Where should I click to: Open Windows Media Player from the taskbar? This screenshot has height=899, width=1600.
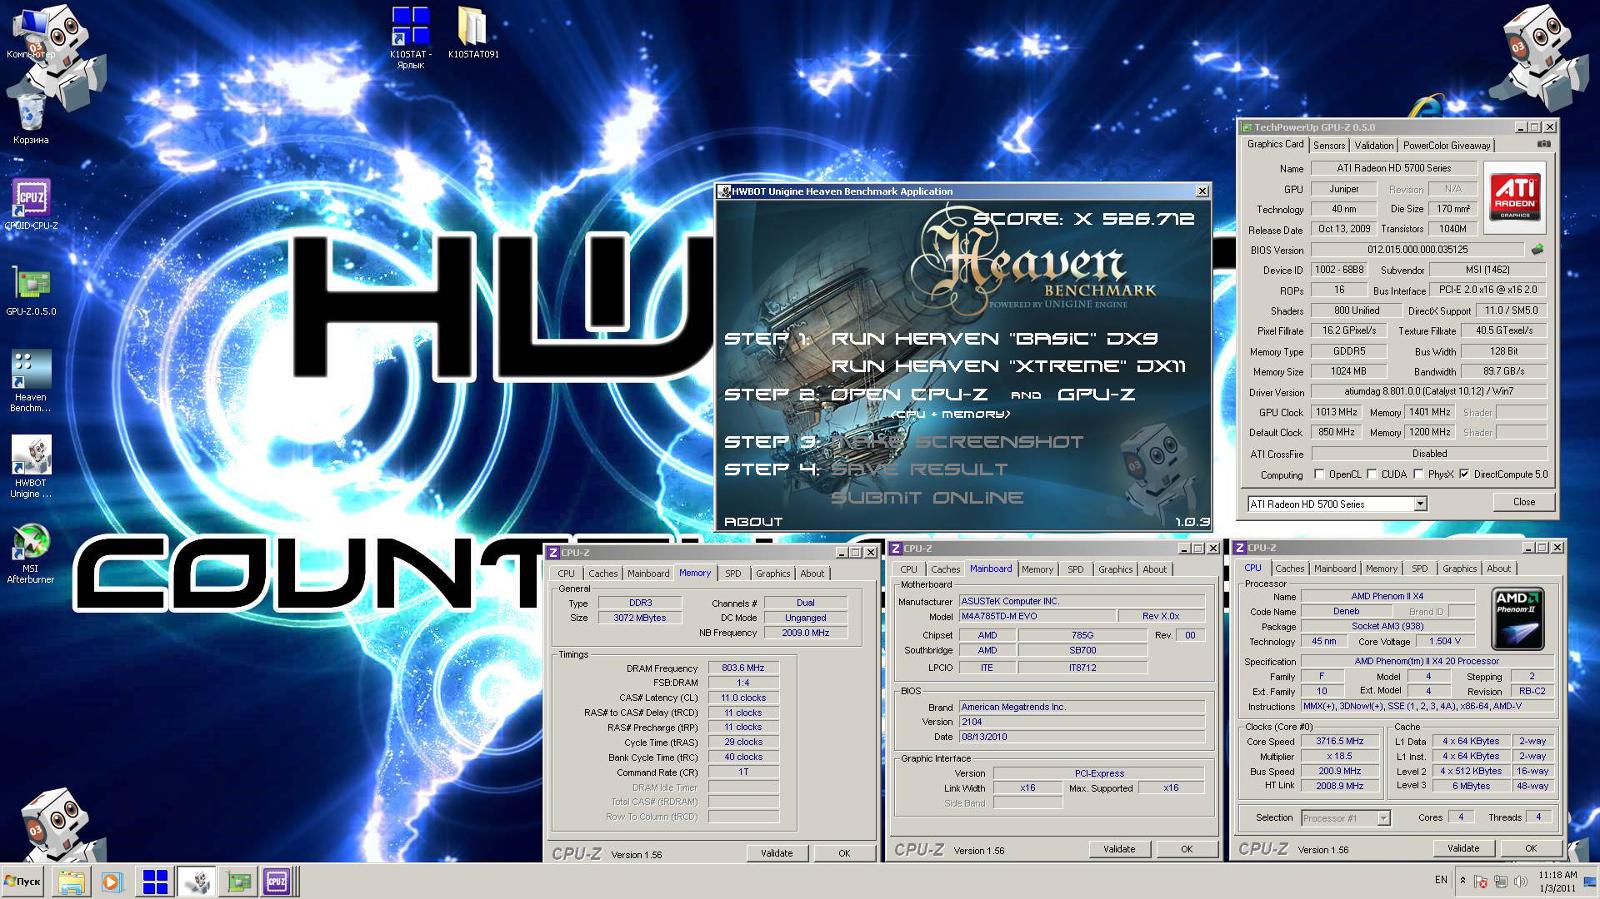(111, 881)
